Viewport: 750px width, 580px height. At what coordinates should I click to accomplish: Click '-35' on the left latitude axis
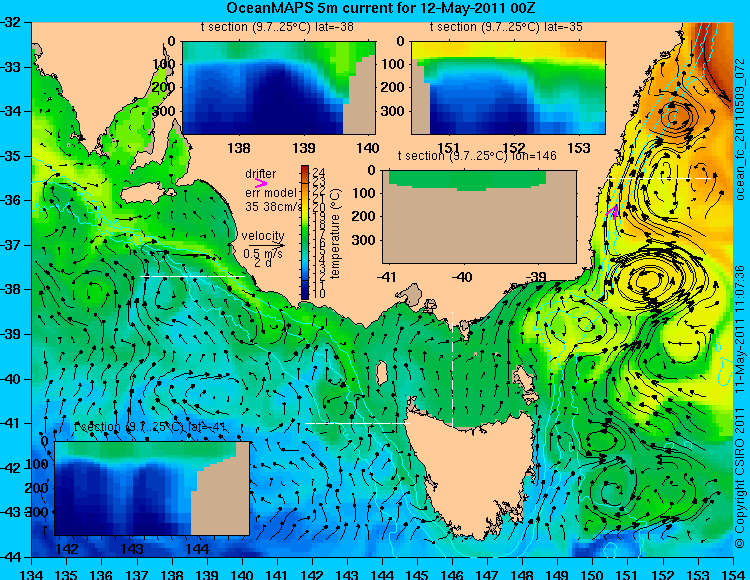coord(10,156)
